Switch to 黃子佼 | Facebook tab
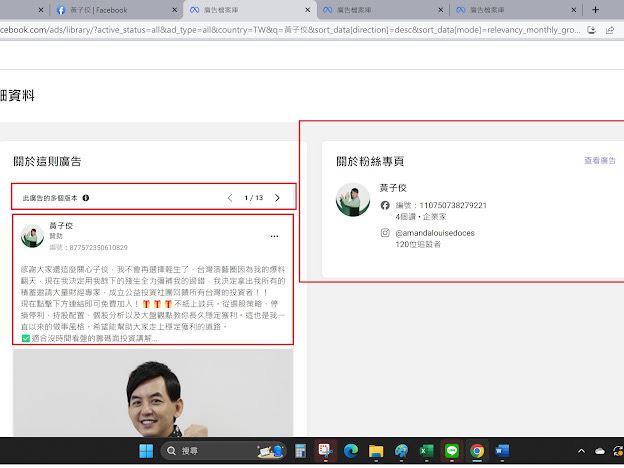624x468 pixels. [97, 9]
